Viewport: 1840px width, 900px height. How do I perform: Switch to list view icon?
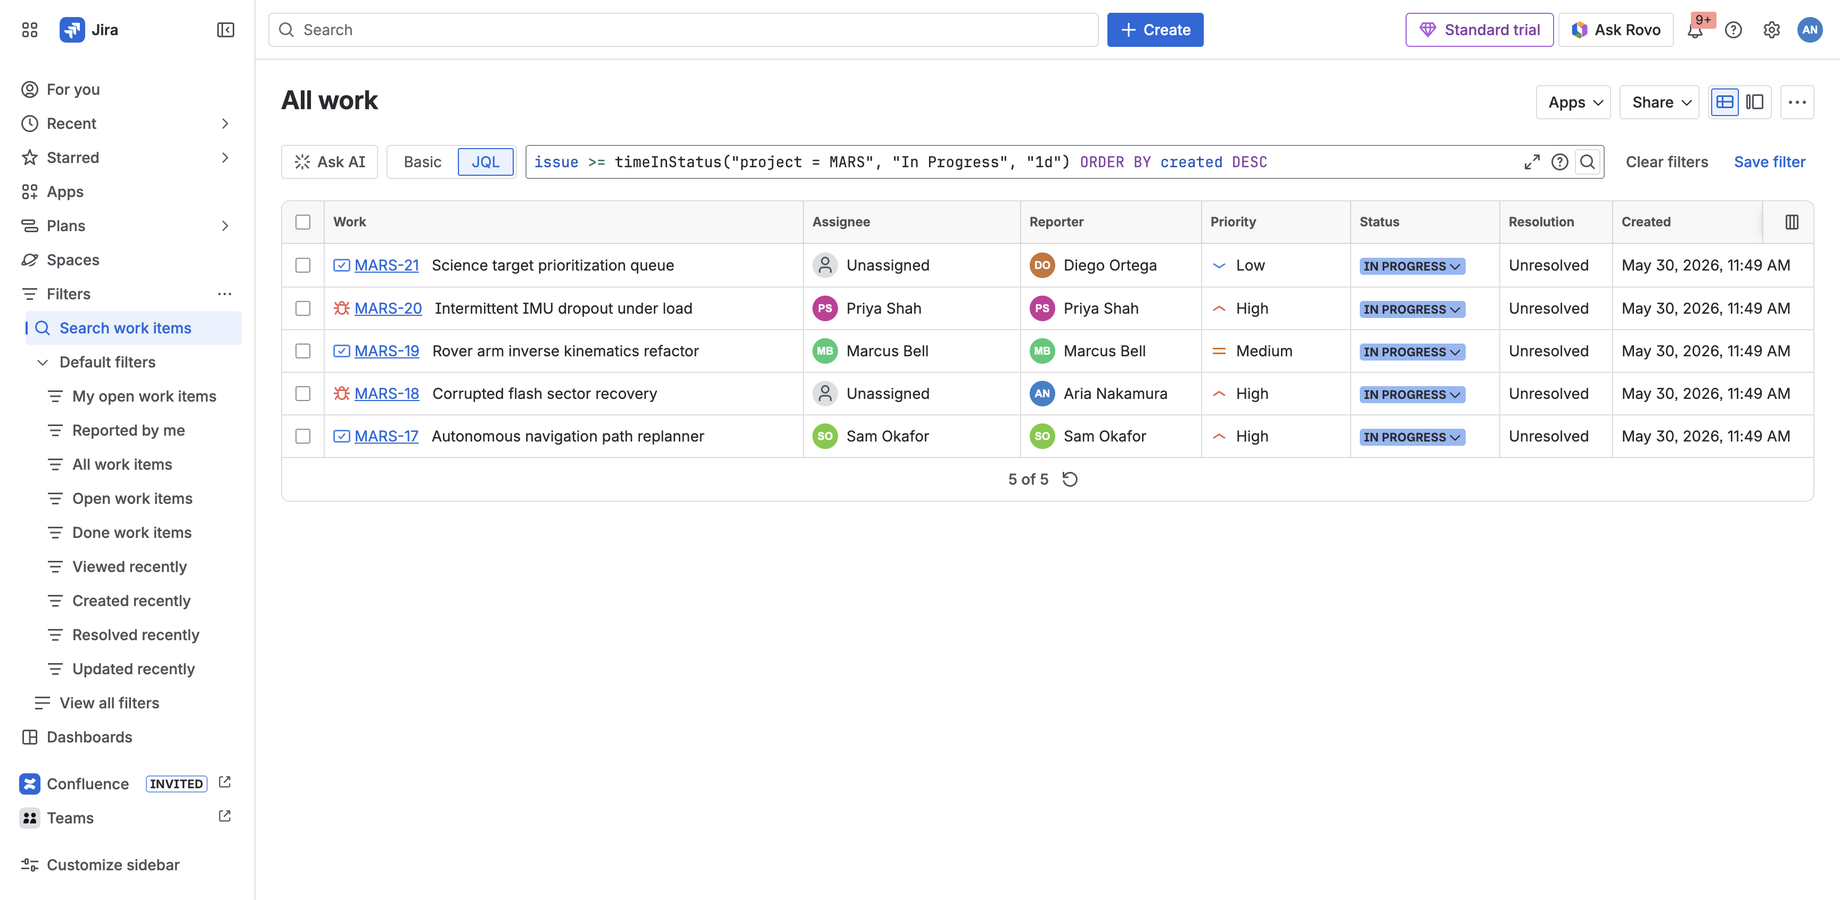click(1725, 102)
